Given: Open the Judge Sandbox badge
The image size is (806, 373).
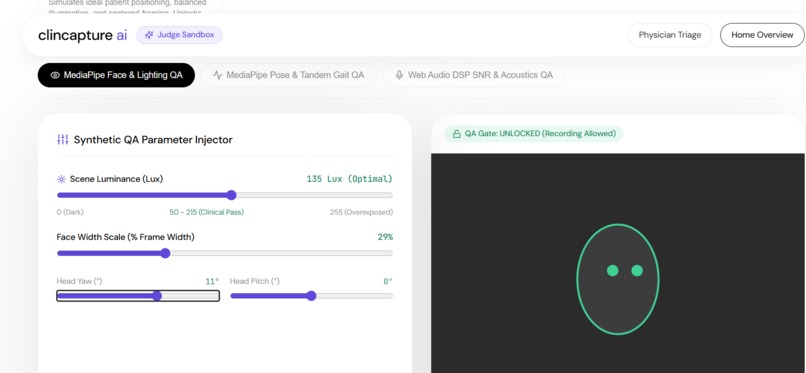Looking at the screenshot, I should 179,35.
